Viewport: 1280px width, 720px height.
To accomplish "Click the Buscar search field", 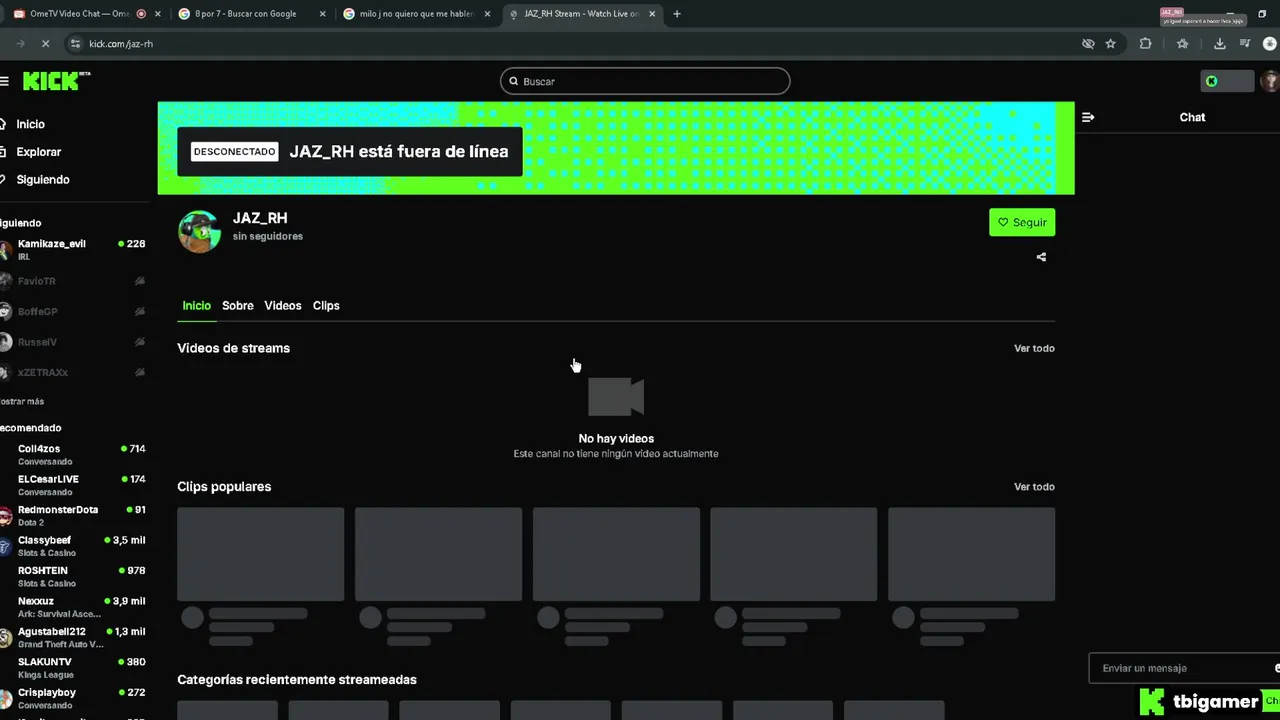I will click(645, 81).
